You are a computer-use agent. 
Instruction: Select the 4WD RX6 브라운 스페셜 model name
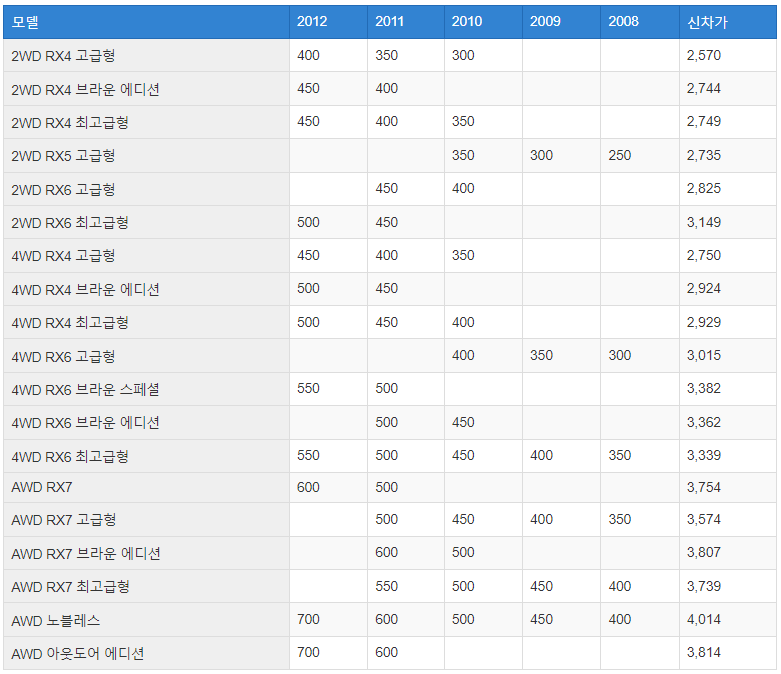click(85, 389)
